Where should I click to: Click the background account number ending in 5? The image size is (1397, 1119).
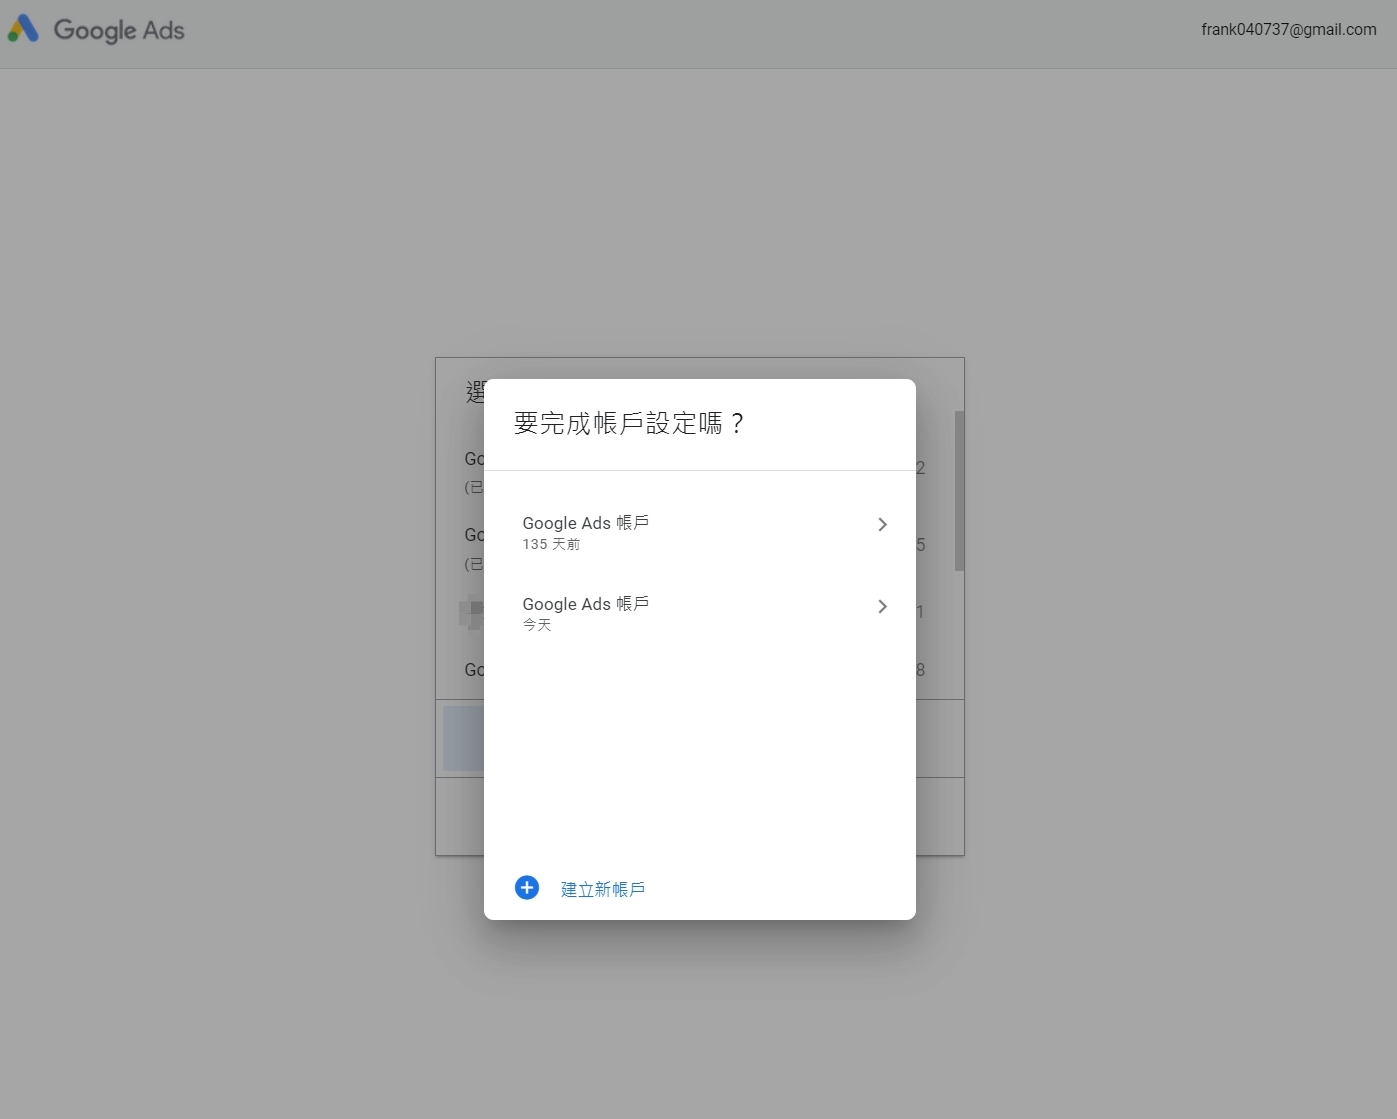coord(921,545)
